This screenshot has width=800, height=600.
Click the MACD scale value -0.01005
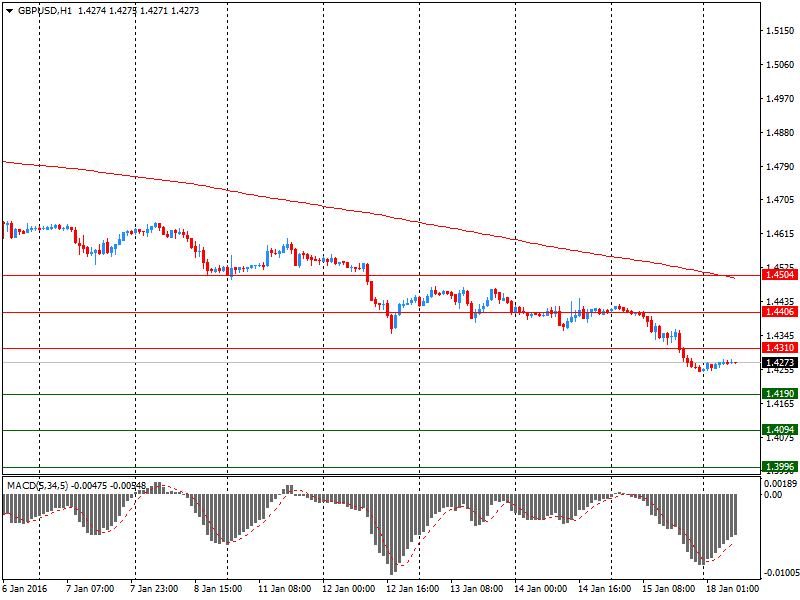pyautogui.click(x=780, y=573)
